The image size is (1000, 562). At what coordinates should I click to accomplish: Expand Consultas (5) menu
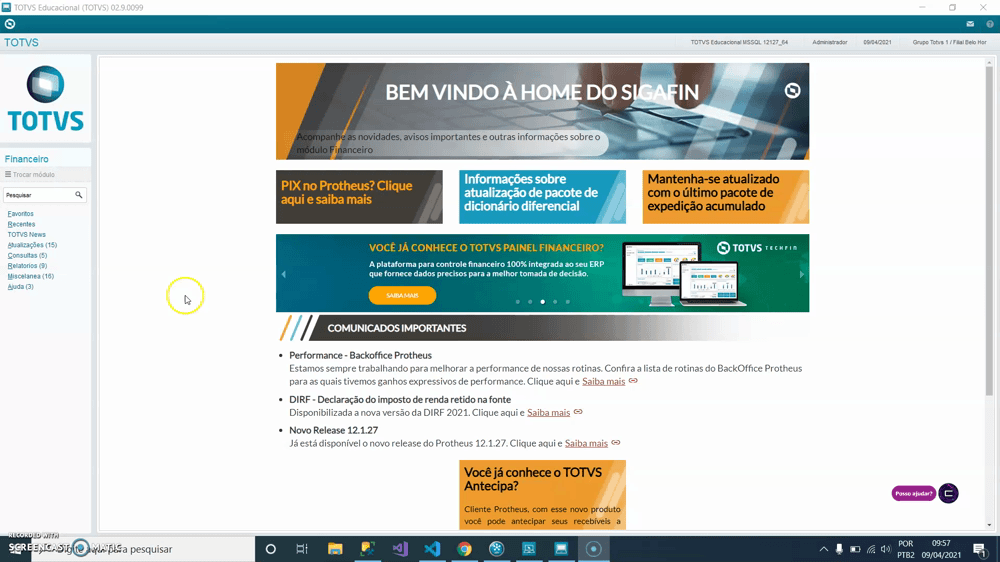[27, 255]
